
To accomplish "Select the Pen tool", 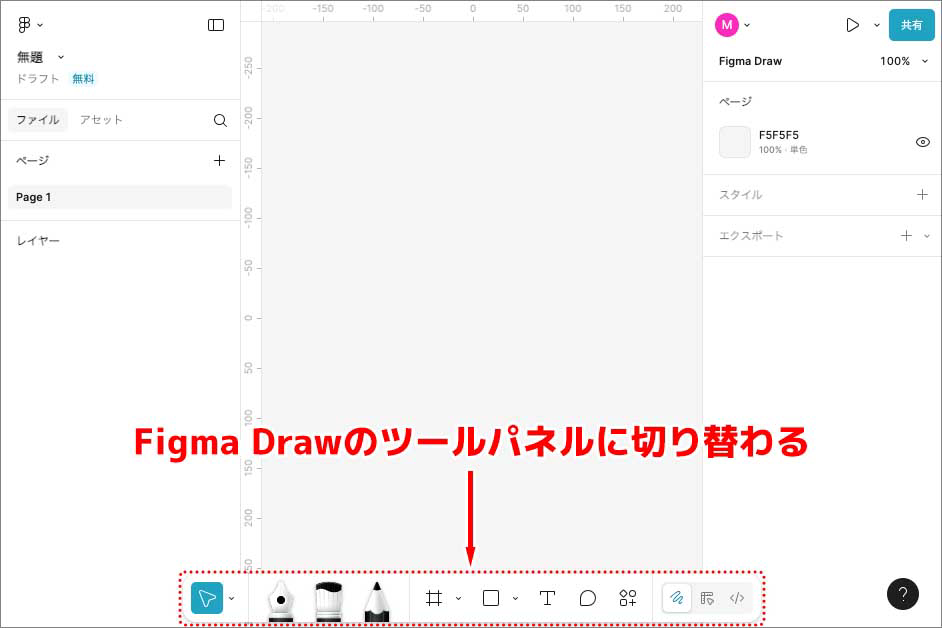I will [282, 599].
